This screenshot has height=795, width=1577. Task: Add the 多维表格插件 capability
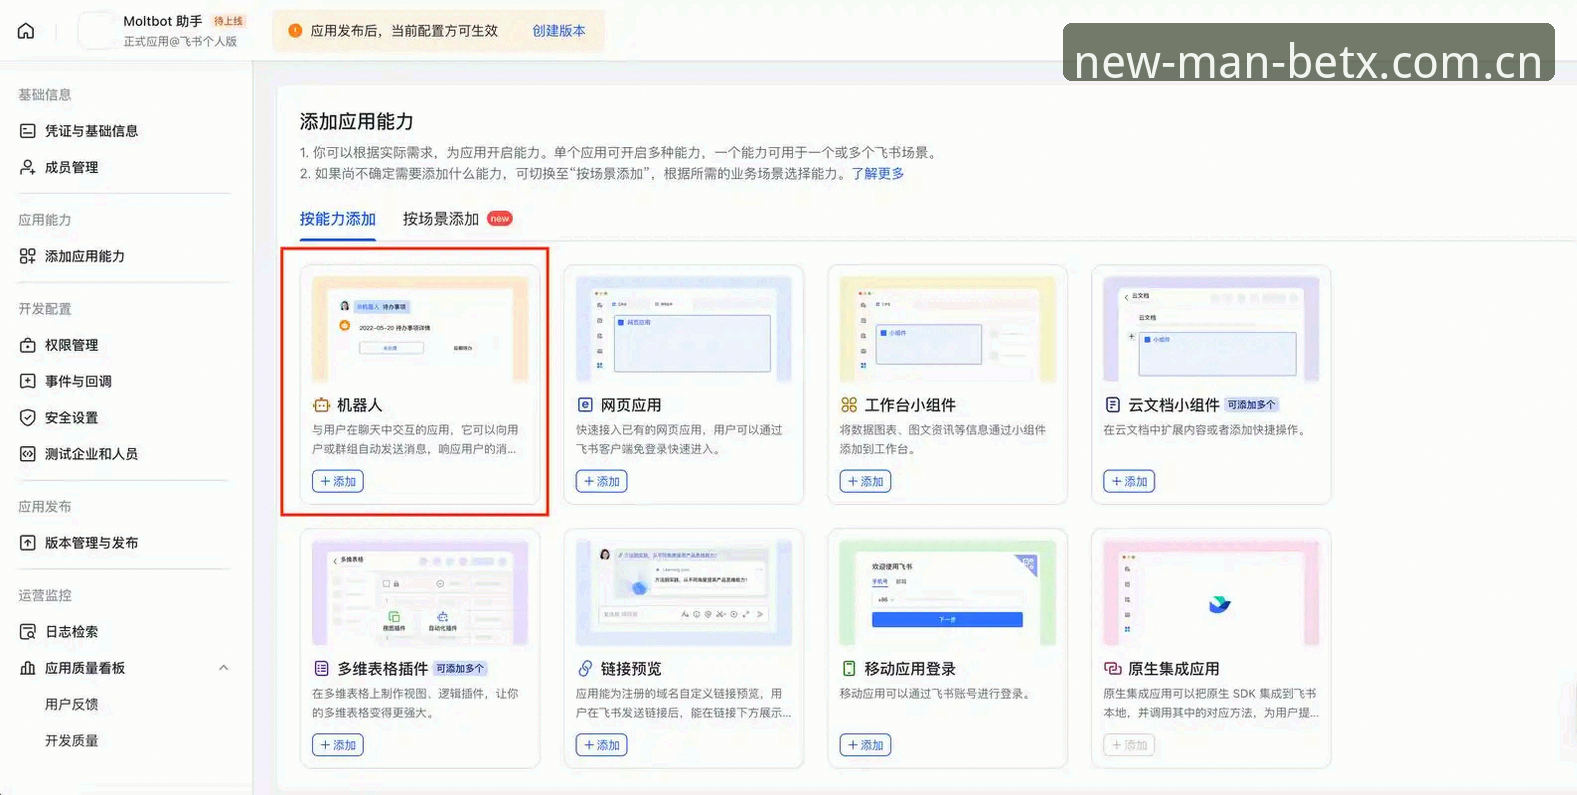pyautogui.click(x=338, y=745)
